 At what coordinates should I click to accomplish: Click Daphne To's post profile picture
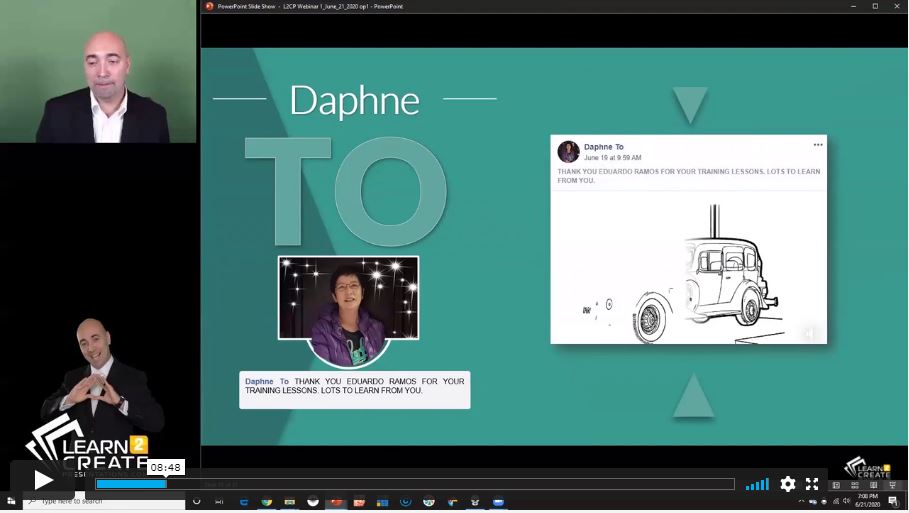568,152
